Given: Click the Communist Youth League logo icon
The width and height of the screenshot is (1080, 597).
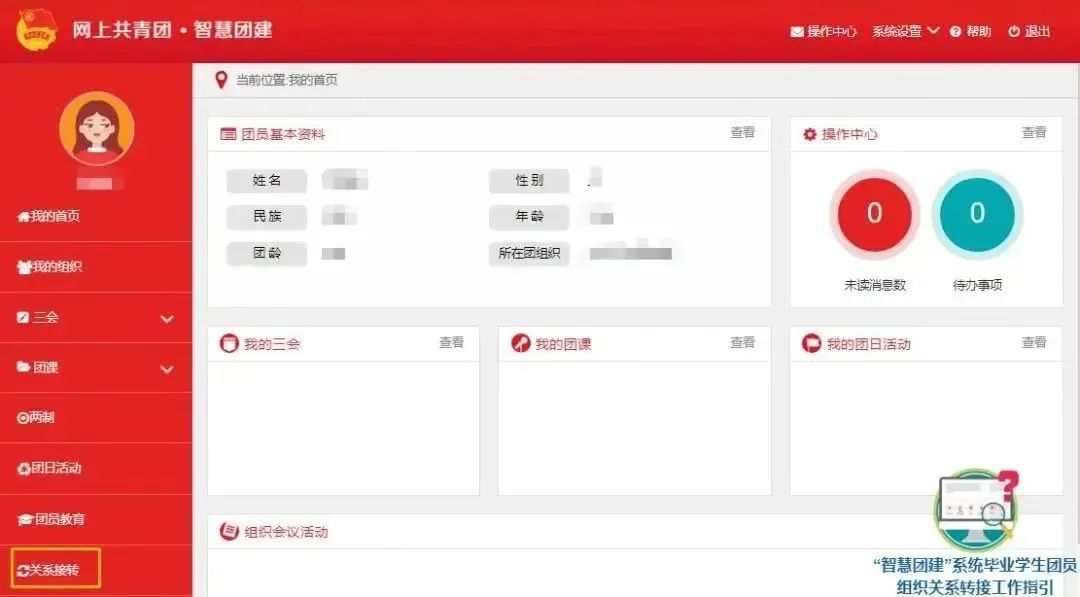Looking at the screenshot, I should pyautogui.click(x=37, y=31).
